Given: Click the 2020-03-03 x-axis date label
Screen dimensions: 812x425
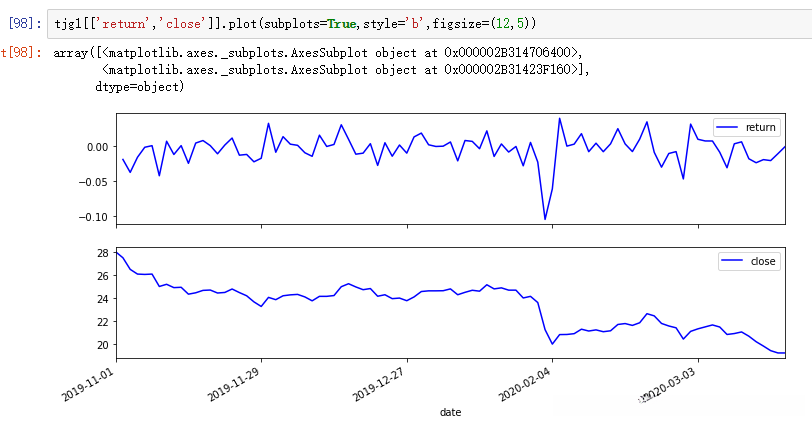Looking at the screenshot, I should click(669, 386).
